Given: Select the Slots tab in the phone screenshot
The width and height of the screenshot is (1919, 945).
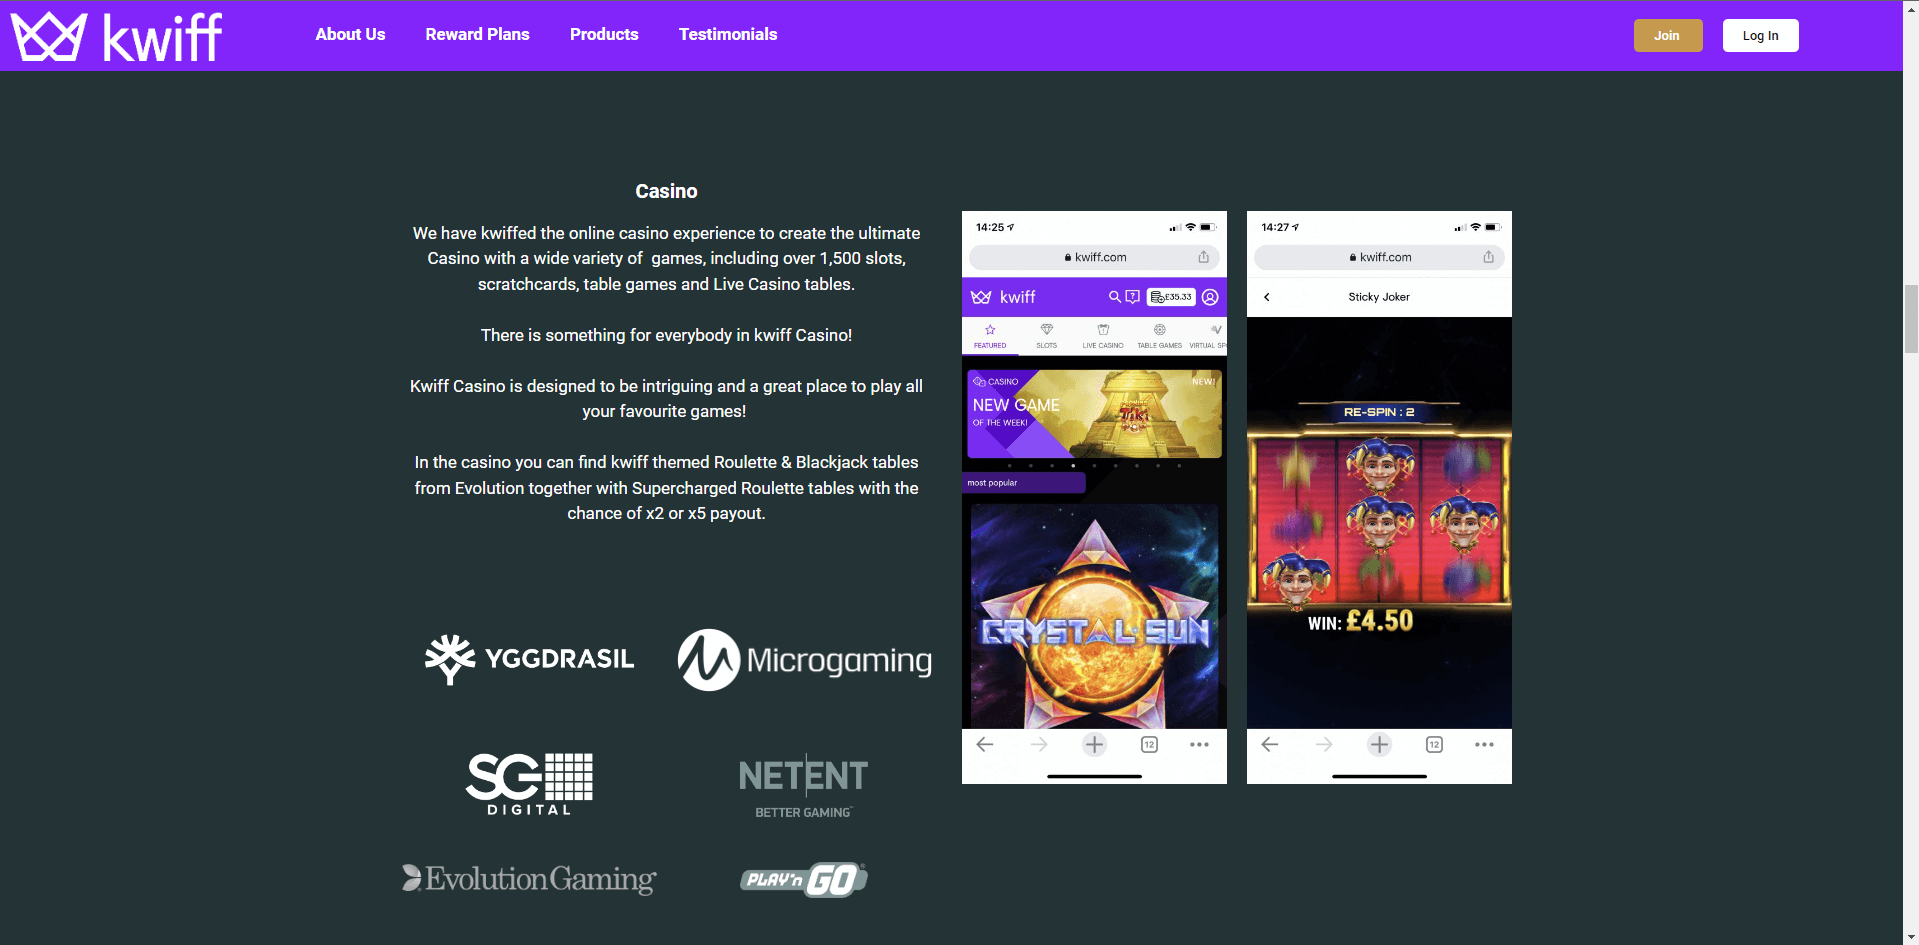Looking at the screenshot, I should (1046, 336).
